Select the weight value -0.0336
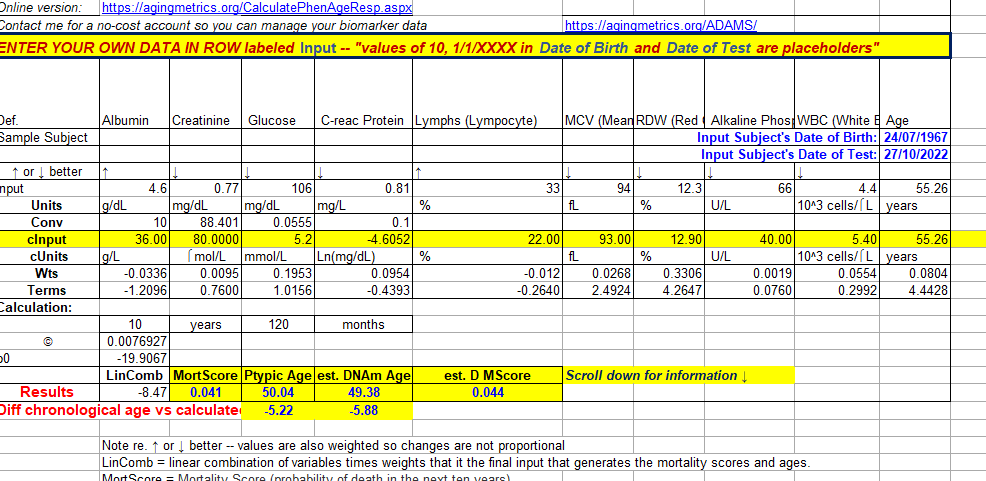Screen dimensions: 986x481 point(135,274)
